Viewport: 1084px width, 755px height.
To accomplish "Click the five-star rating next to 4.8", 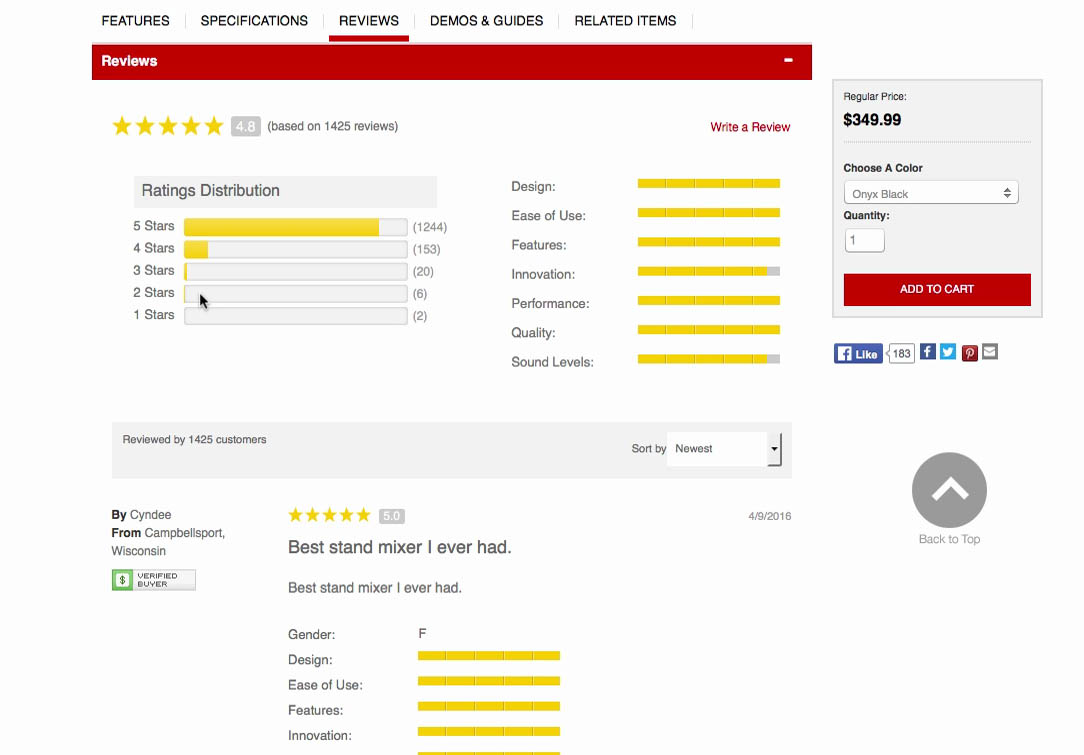I will pos(167,125).
